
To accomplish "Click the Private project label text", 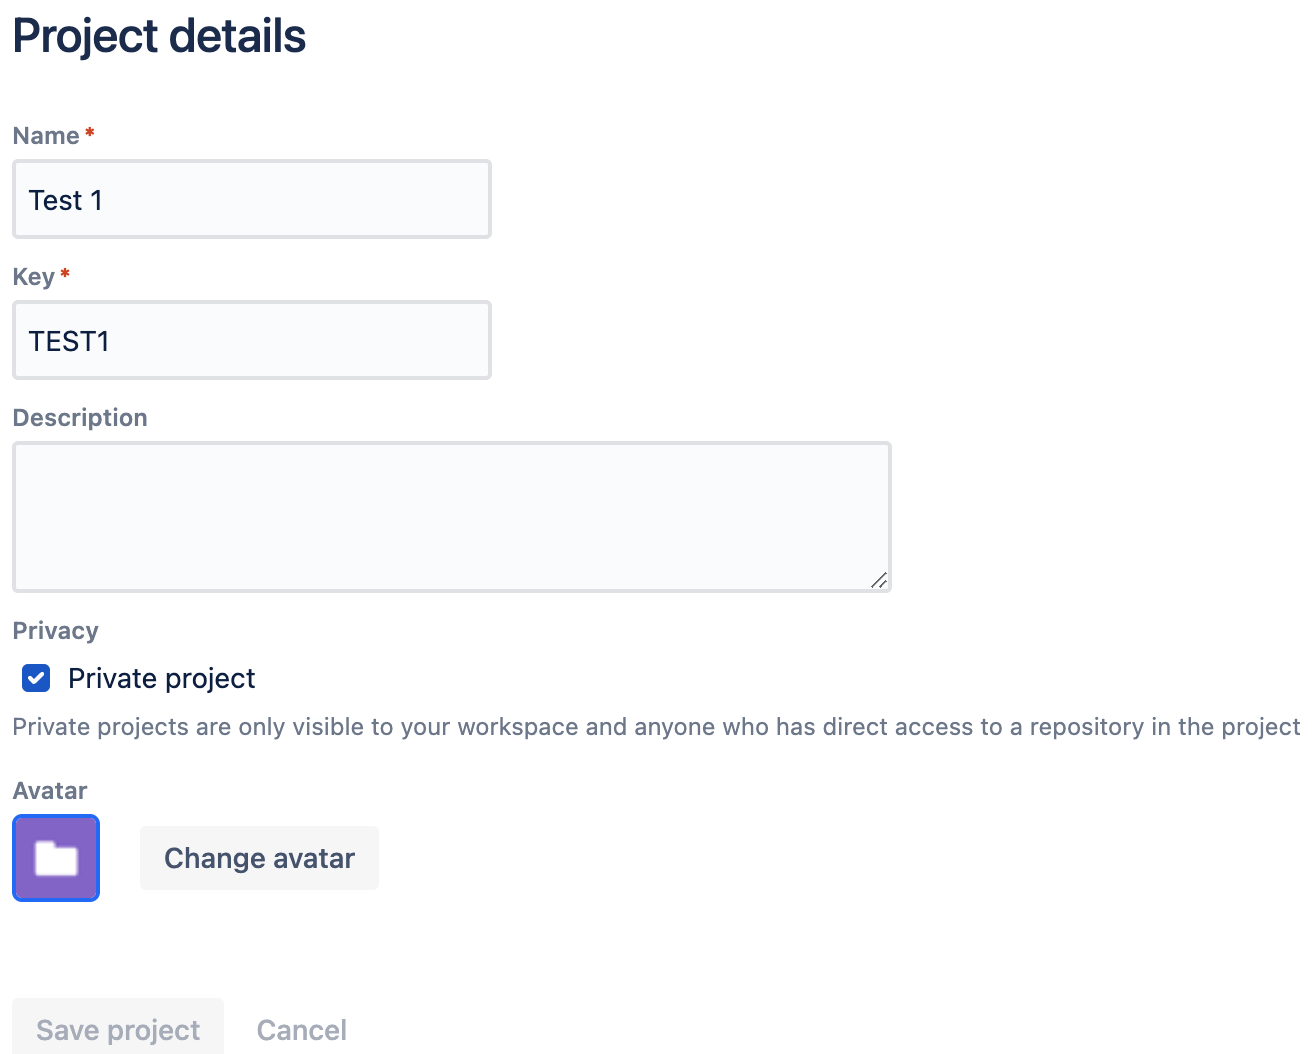I will (161, 678).
